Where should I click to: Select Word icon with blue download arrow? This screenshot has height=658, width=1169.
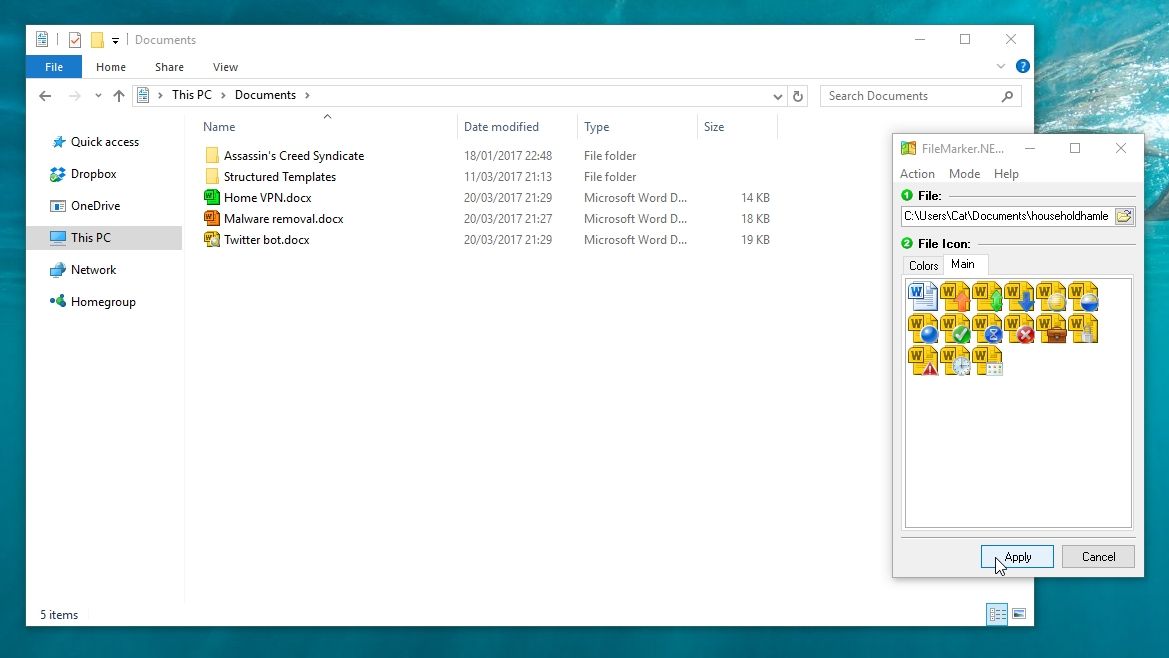(x=1021, y=296)
